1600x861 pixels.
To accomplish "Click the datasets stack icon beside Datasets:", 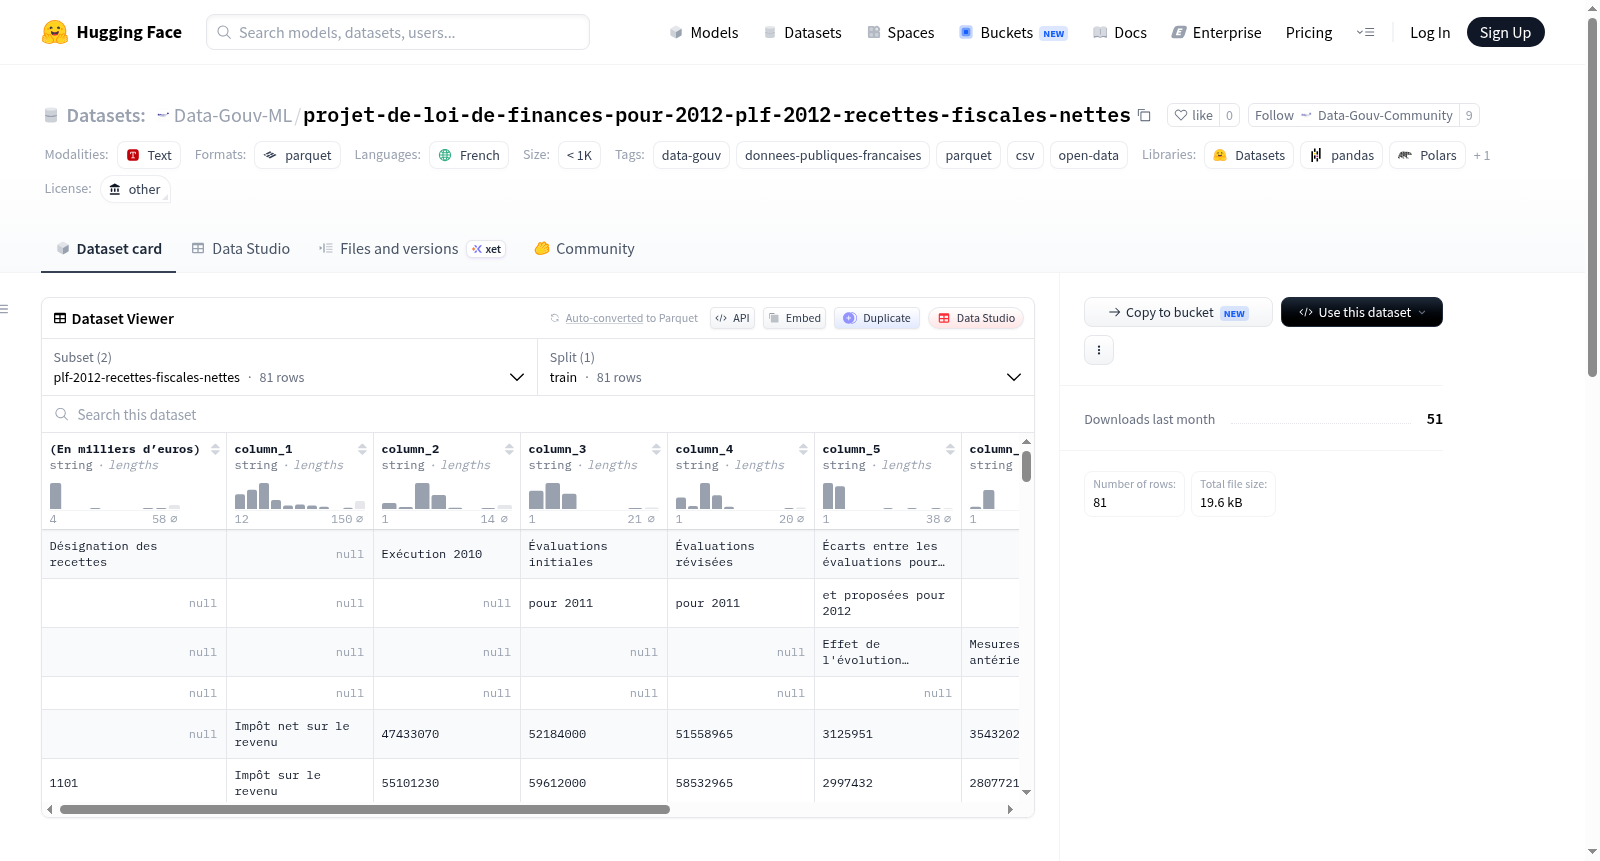I will point(51,115).
